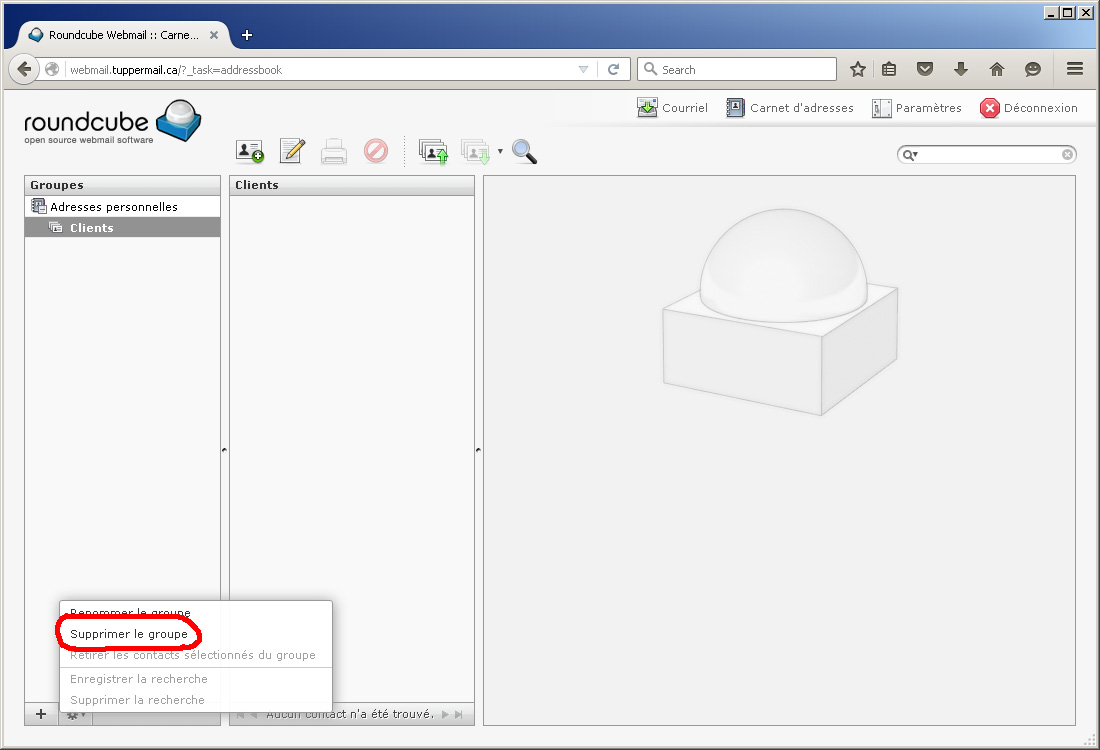Viewport: 1100px width, 750px height.
Task: Open Courriel mail view
Action: pyautogui.click(x=672, y=108)
